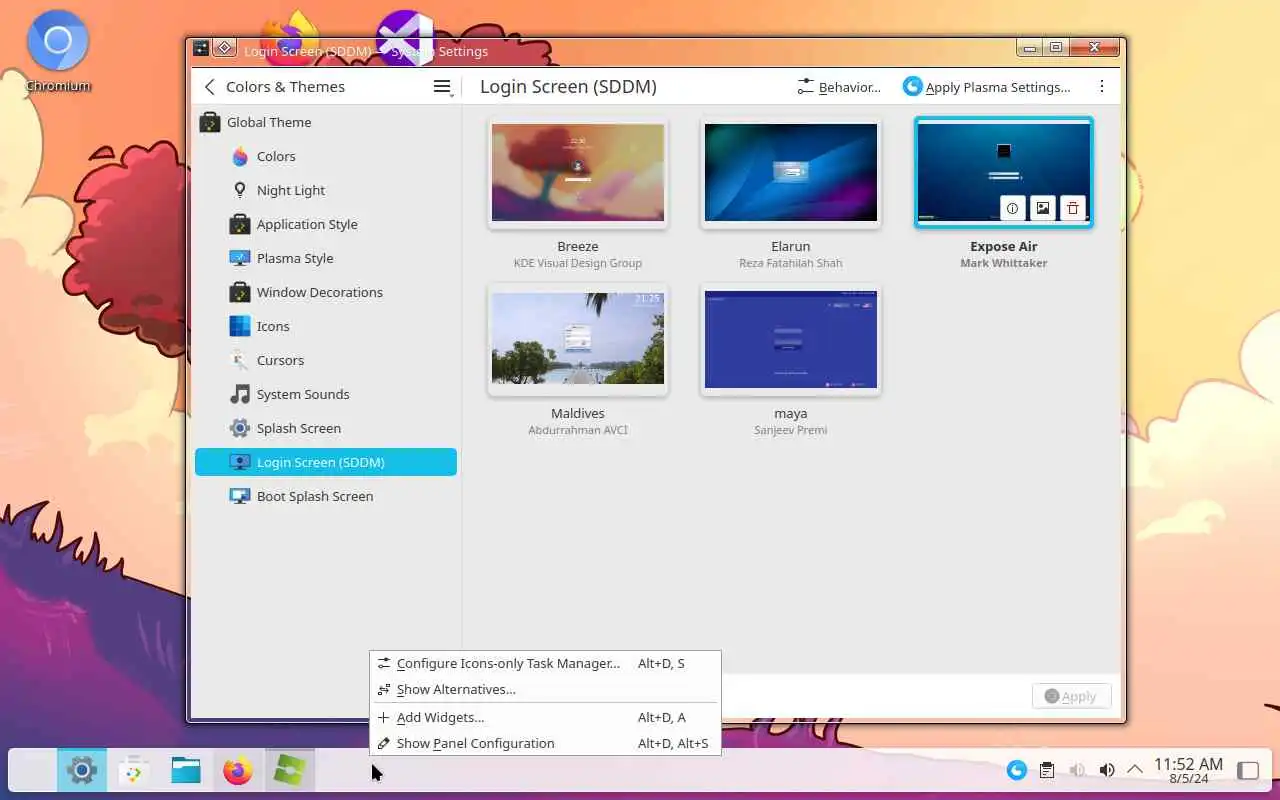
Task: Select Colors in the sidebar
Action: [x=326, y=156]
